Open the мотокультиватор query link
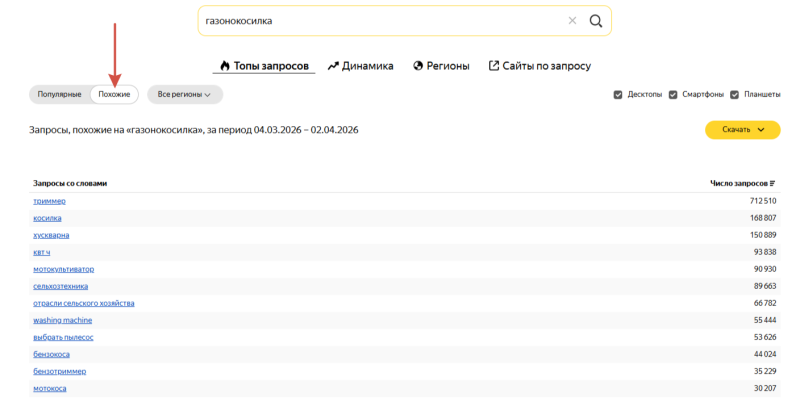 [64, 269]
